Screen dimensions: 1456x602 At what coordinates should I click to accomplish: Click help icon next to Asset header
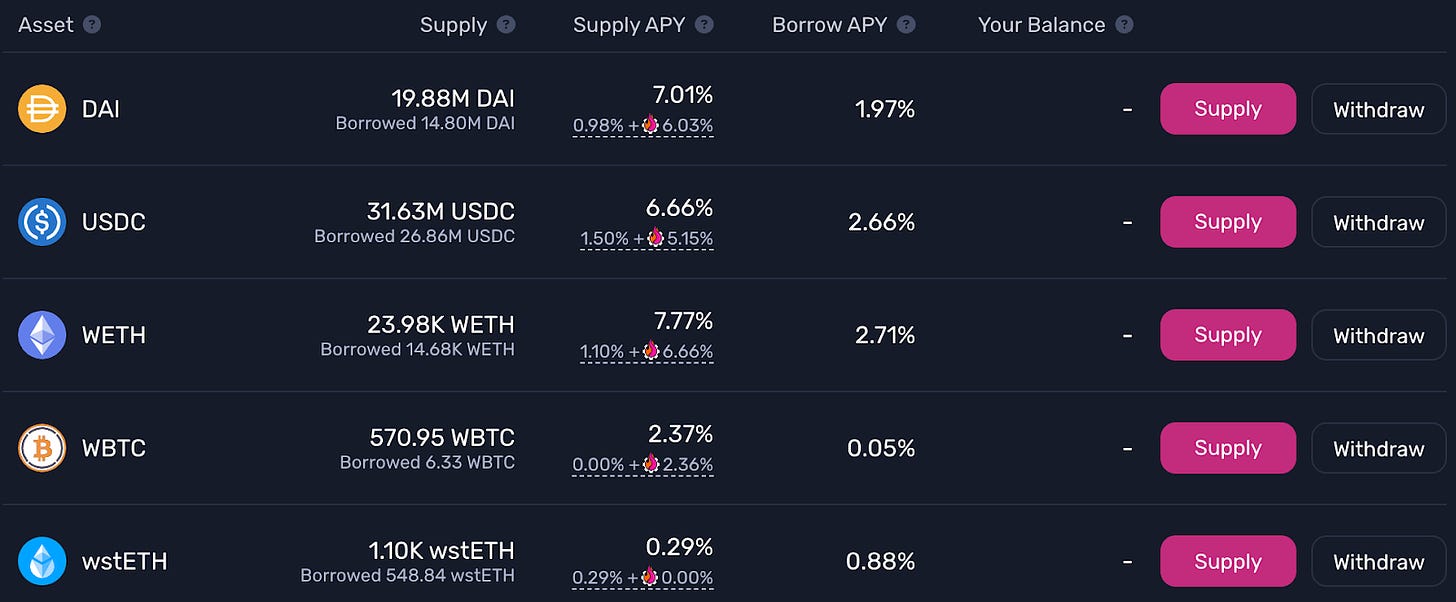point(92,25)
